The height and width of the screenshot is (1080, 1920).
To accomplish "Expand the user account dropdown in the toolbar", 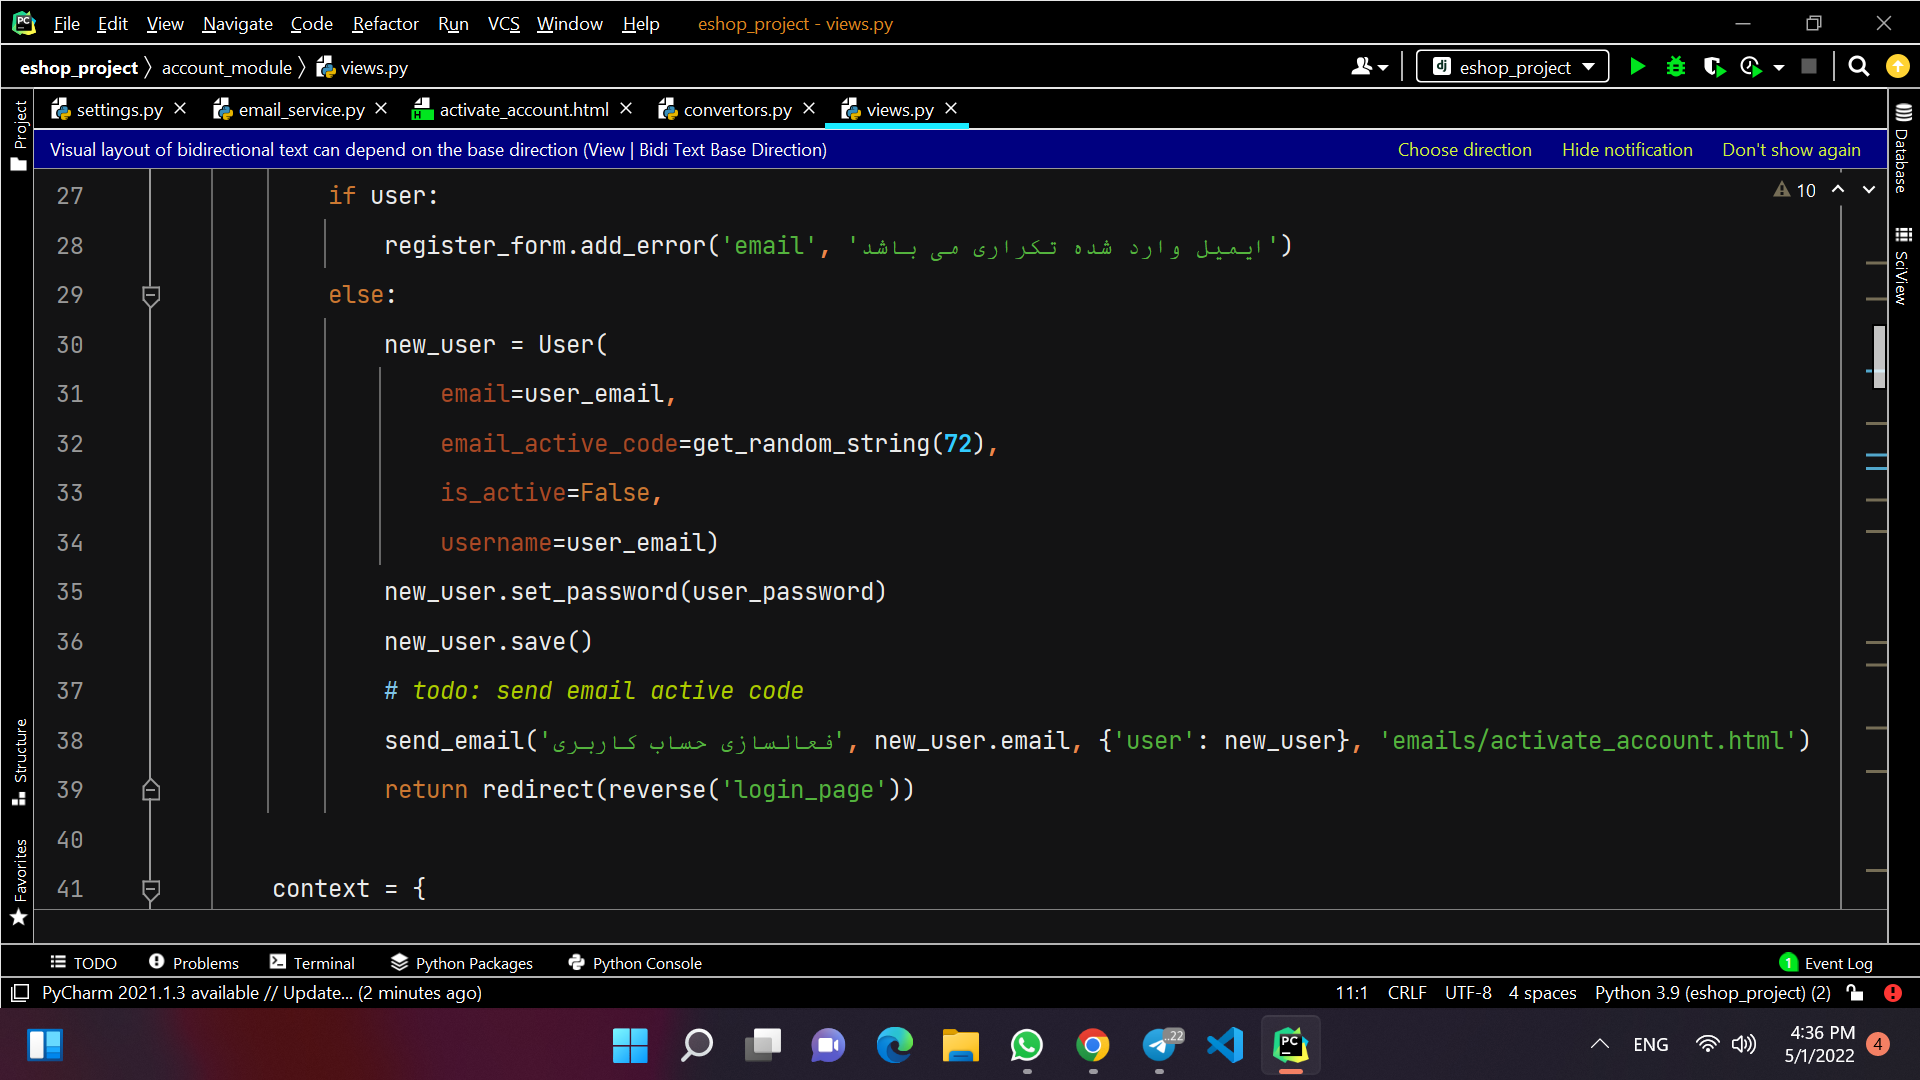I will point(1370,67).
